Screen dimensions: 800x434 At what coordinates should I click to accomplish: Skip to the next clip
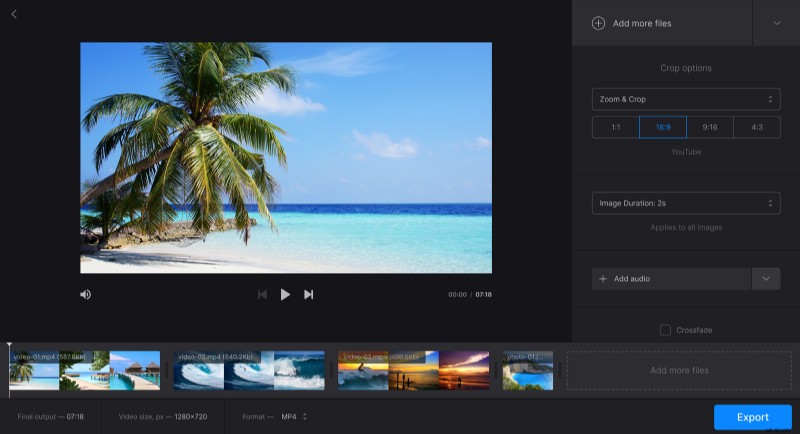click(x=308, y=294)
